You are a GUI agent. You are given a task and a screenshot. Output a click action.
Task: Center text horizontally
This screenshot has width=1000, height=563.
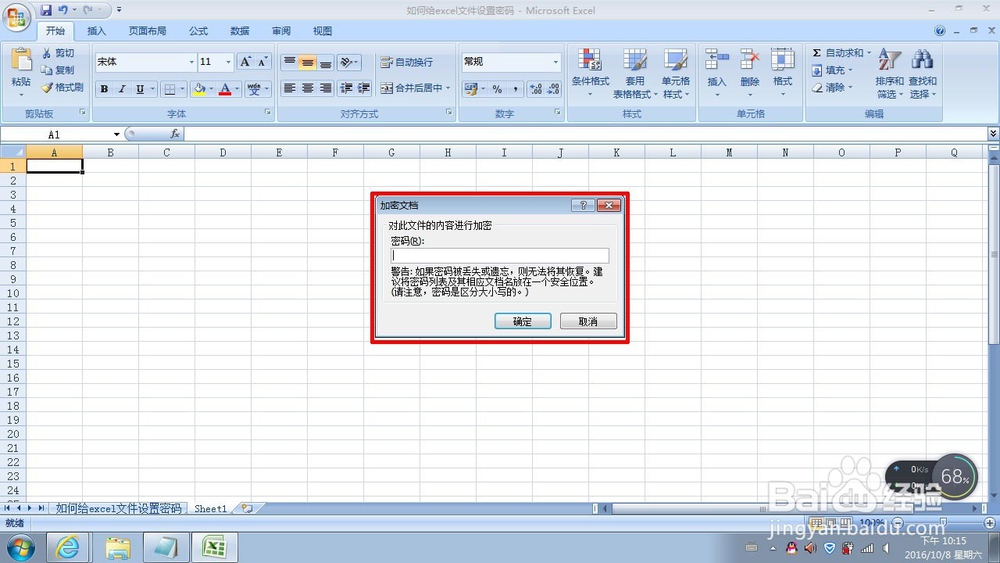click(307, 88)
